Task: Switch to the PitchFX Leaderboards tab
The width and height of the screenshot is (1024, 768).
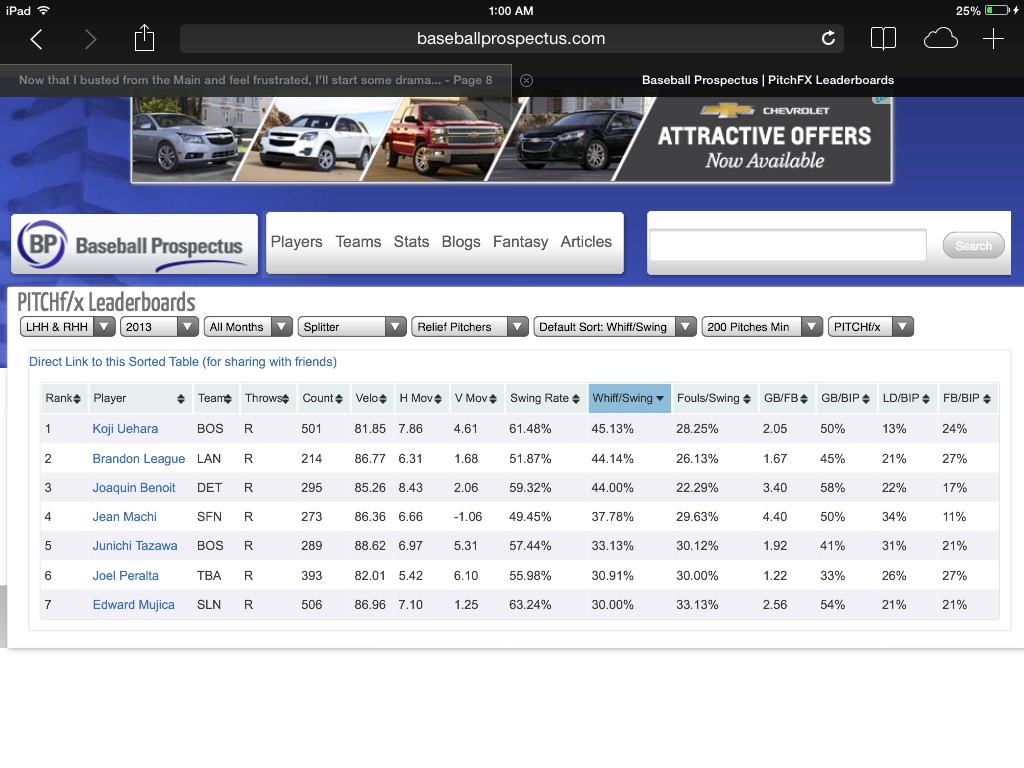Action: [767, 80]
